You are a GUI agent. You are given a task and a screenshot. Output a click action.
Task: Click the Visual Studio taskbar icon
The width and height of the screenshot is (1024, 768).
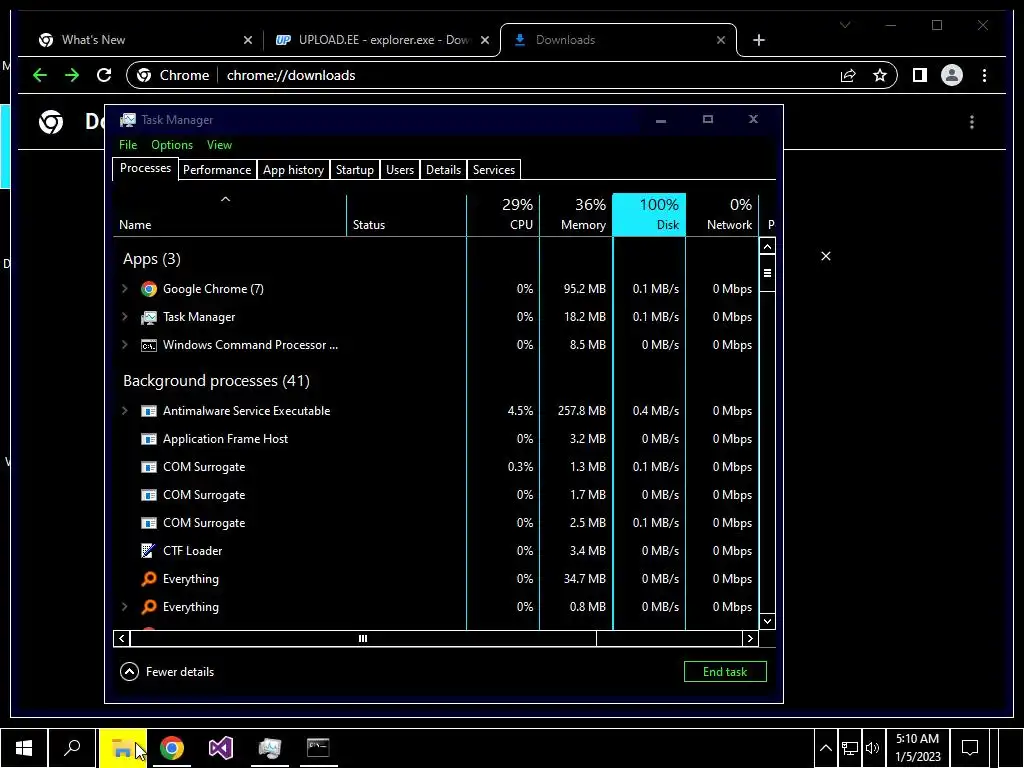tap(221, 748)
